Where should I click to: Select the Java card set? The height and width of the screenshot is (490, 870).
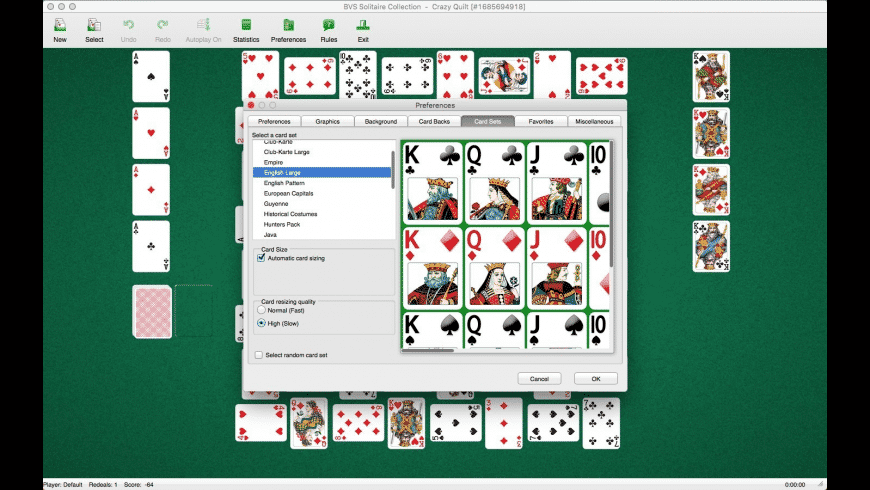(x=322, y=235)
